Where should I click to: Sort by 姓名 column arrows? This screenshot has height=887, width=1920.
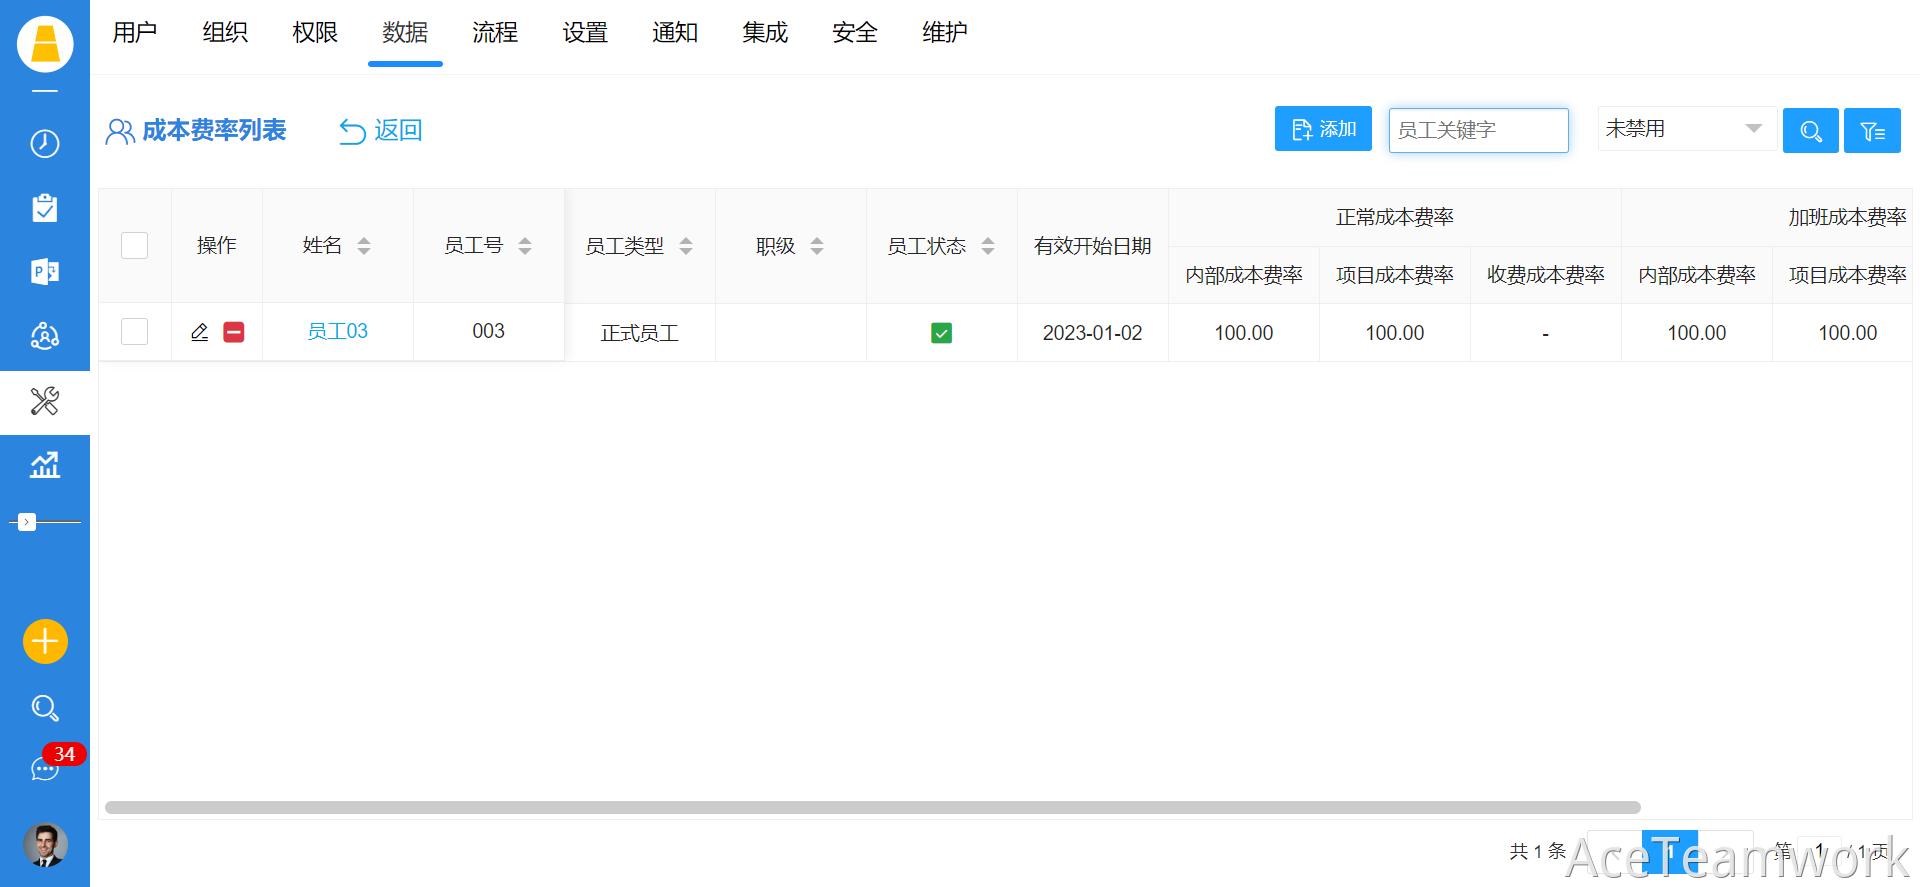coord(364,246)
